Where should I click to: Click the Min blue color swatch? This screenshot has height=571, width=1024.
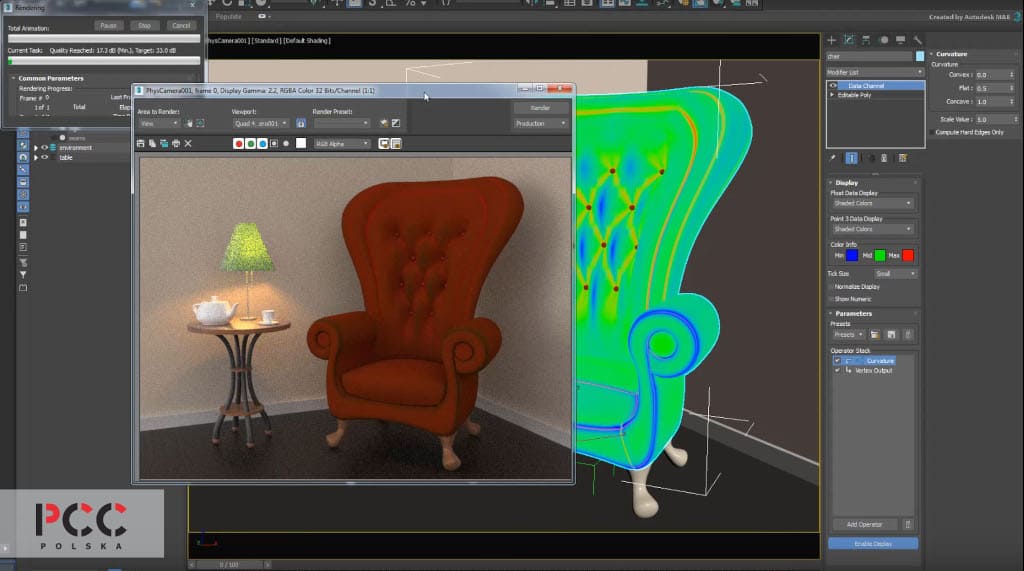852,255
